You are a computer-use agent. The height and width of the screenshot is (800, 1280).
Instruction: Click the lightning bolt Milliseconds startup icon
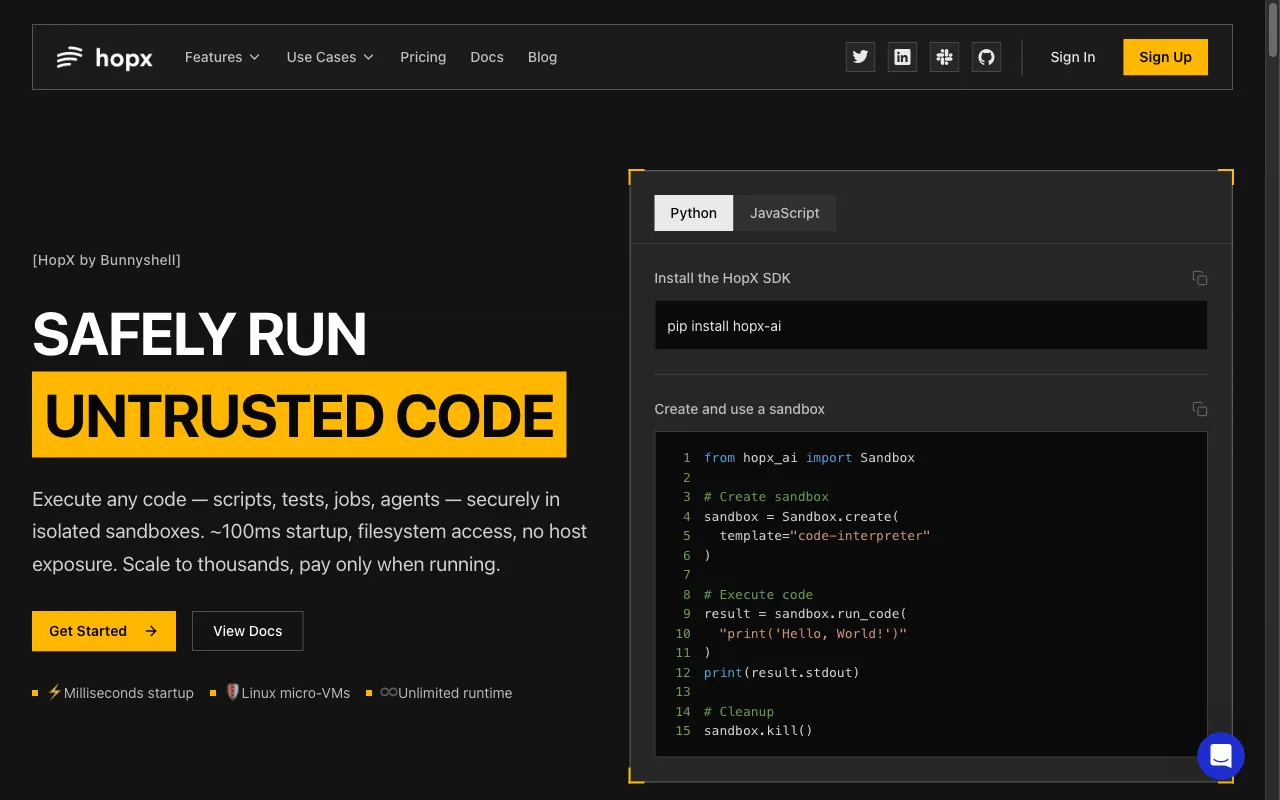click(55, 692)
